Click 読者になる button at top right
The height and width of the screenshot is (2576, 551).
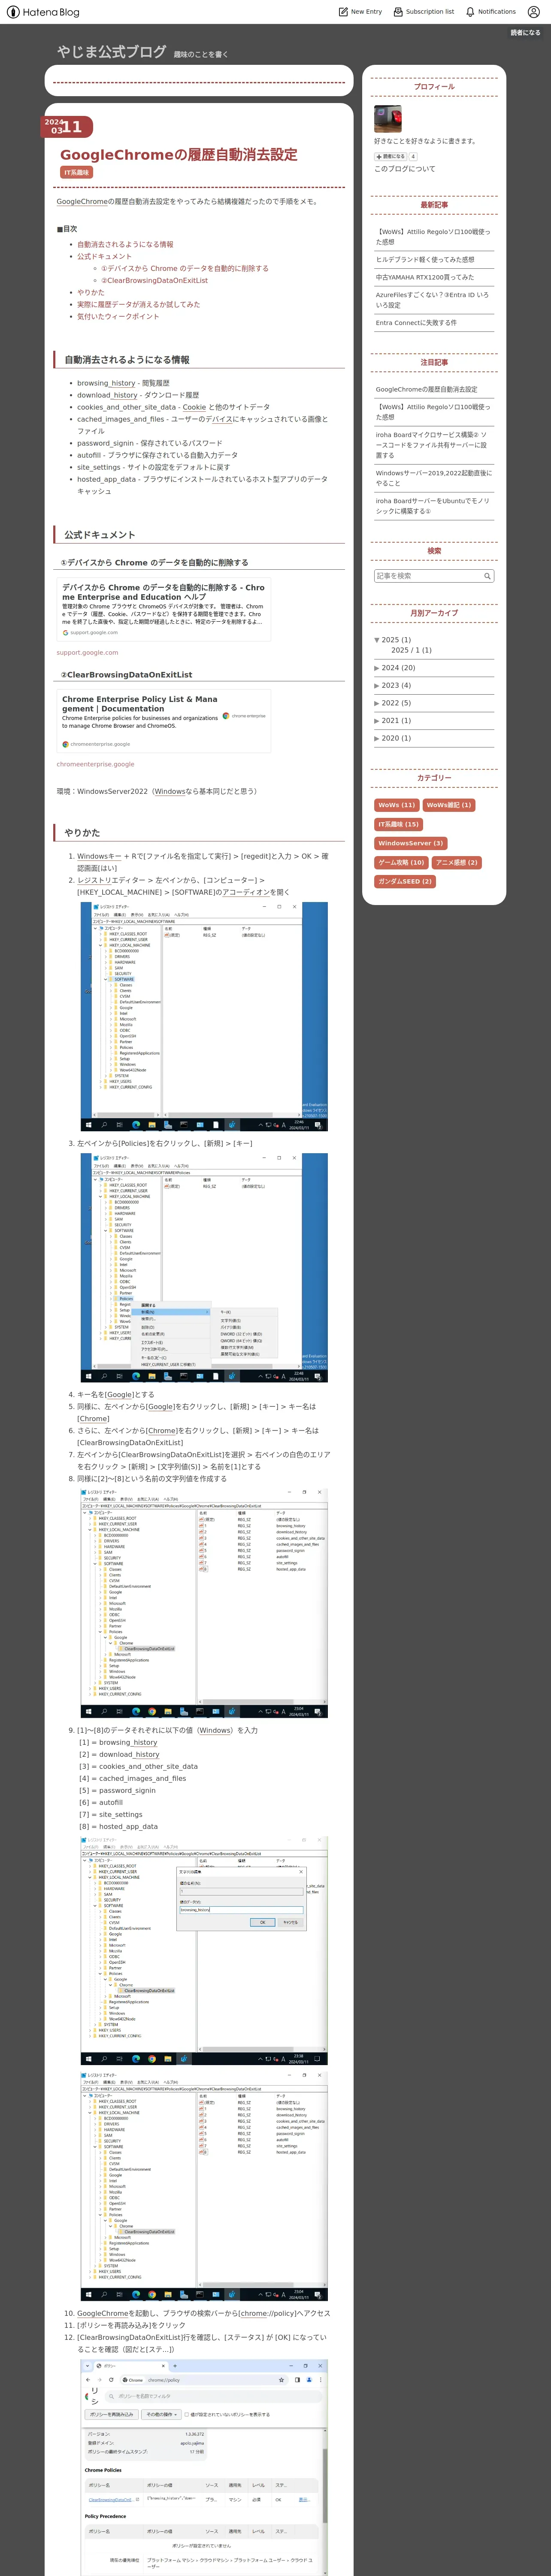tap(525, 32)
